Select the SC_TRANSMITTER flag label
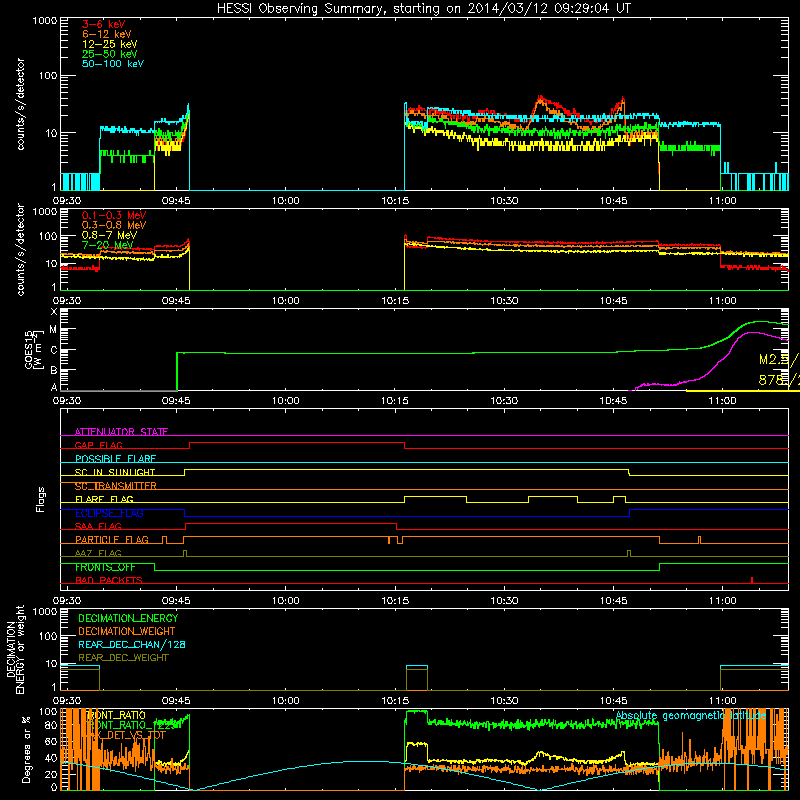Viewport: 800px width, 800px height. (115, 486)
